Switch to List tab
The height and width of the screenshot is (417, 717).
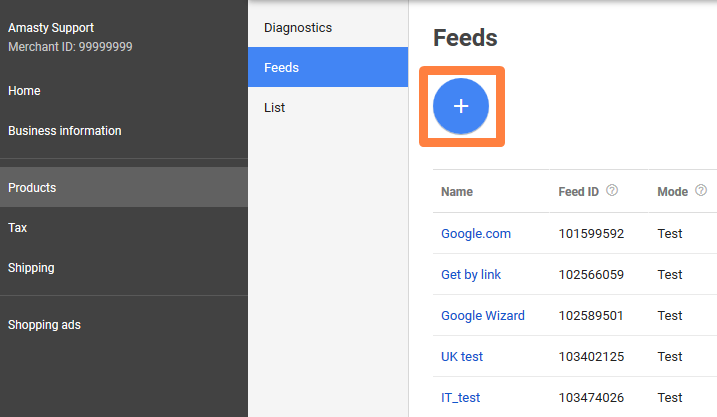[x=275, y=108]
